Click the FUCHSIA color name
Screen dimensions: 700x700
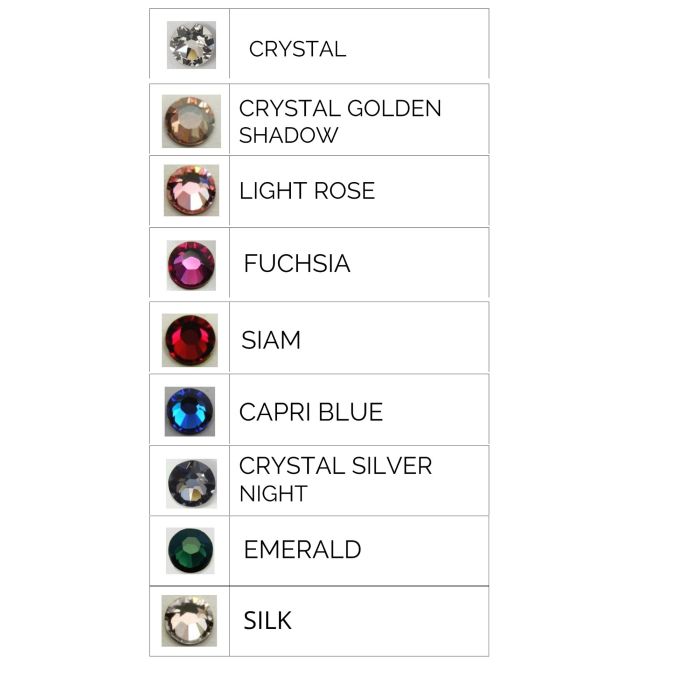click(x=297, y=264)
